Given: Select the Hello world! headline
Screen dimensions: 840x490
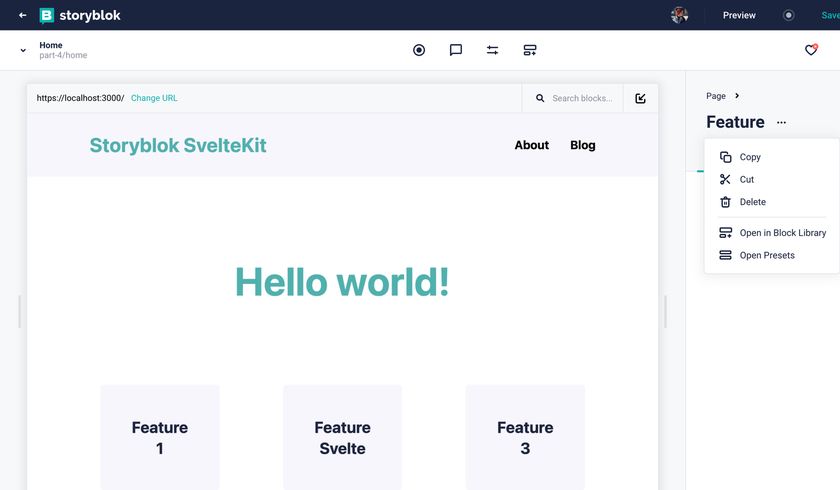Looking at the screenshot, I should 342,282.
